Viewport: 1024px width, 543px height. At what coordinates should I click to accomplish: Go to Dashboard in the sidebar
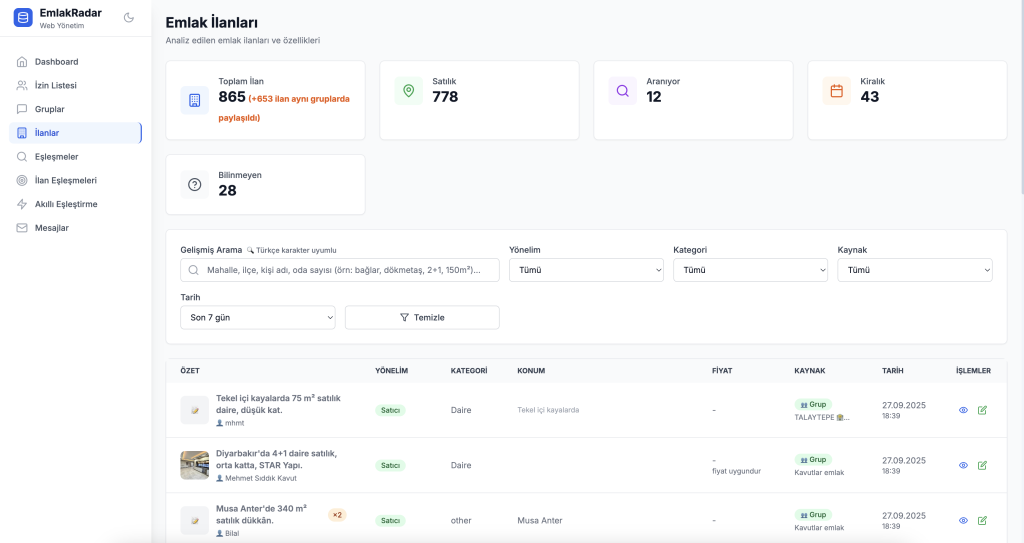[56, 62]
